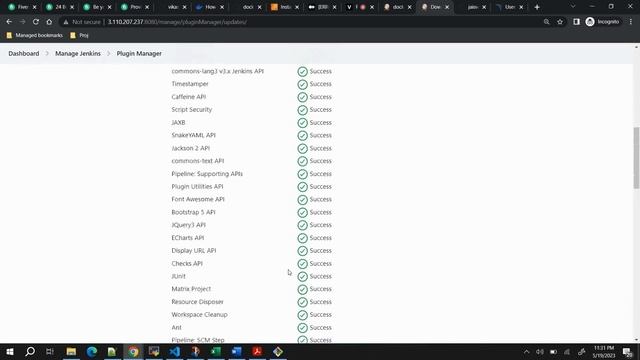Click the Display URL API row text

[x=194, y=250]
